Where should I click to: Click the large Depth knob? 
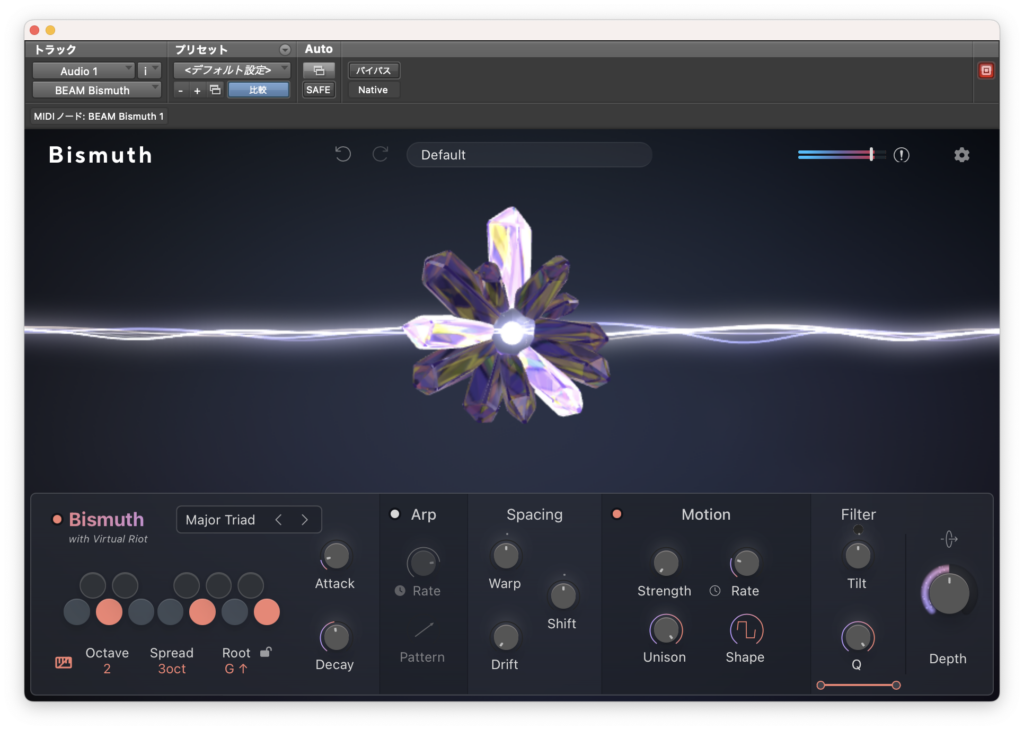(948, 592)
